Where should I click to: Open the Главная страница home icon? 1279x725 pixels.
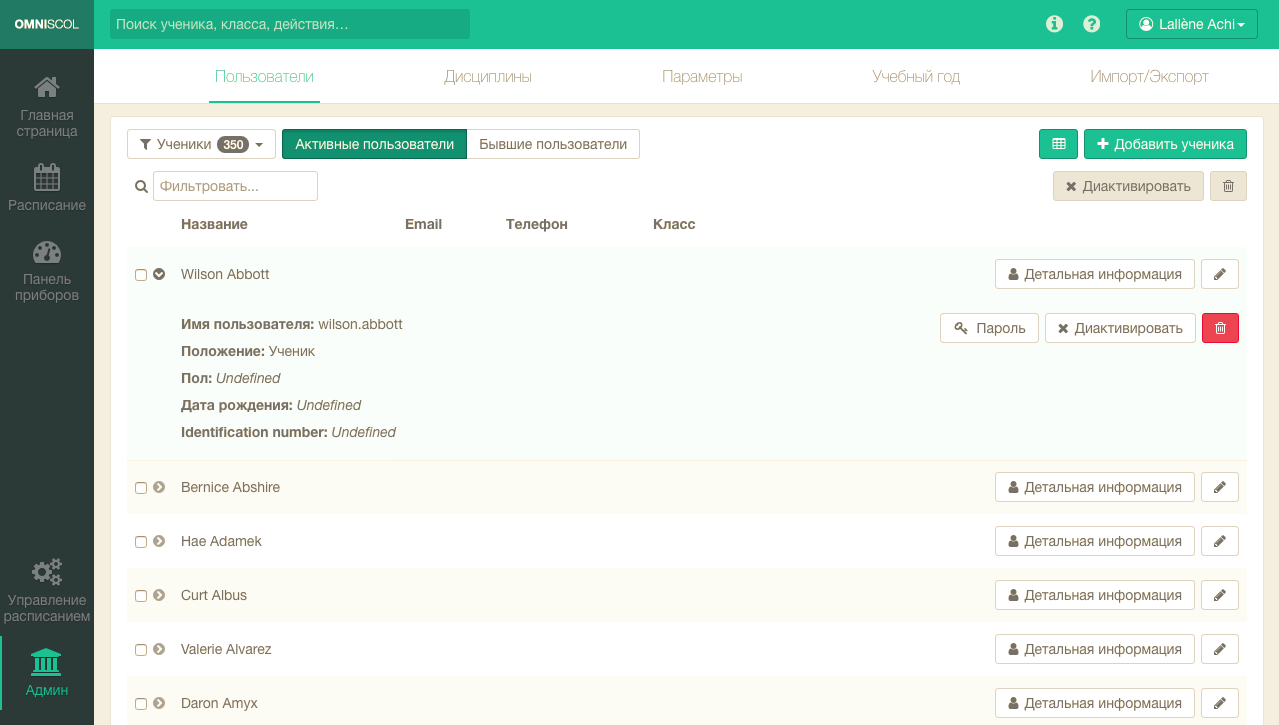pos(47,88)
